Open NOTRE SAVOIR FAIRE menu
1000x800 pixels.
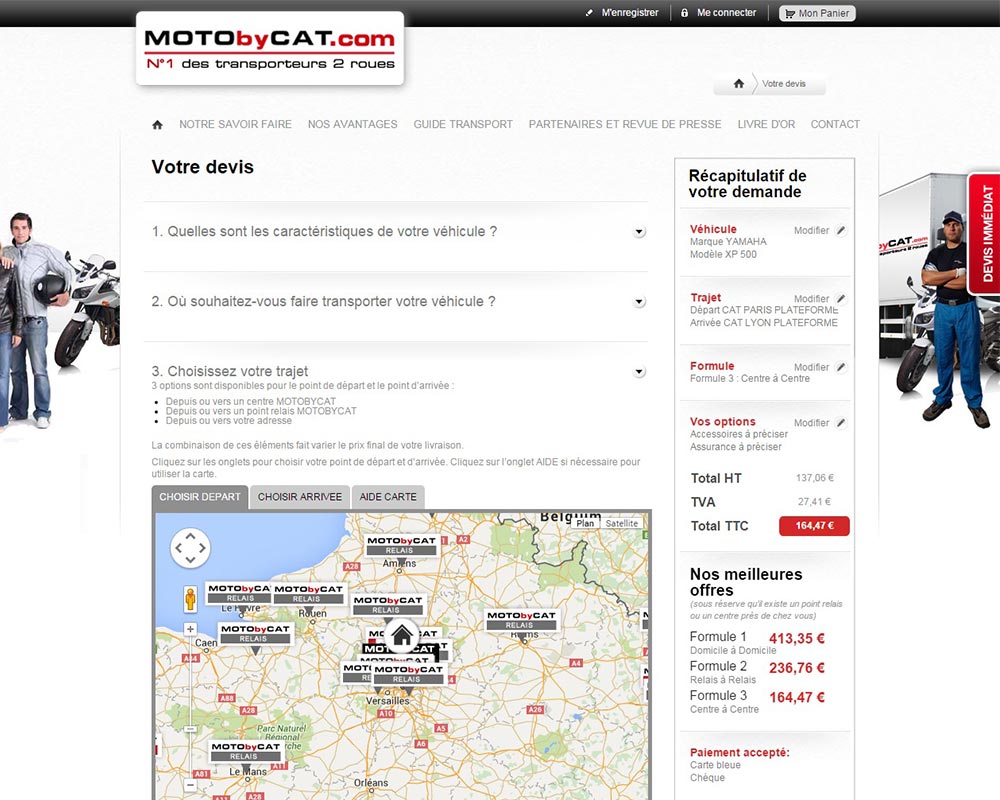pos(235,124)
